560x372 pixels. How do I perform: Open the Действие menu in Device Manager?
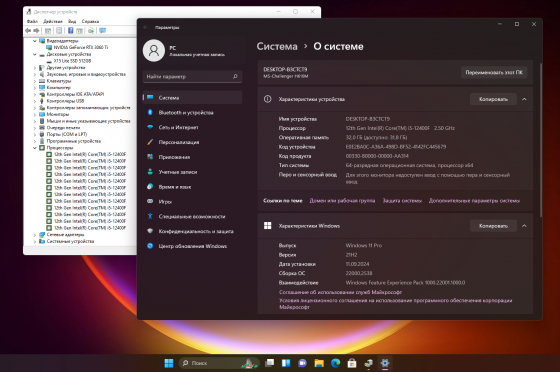click(x=53, y=21)
